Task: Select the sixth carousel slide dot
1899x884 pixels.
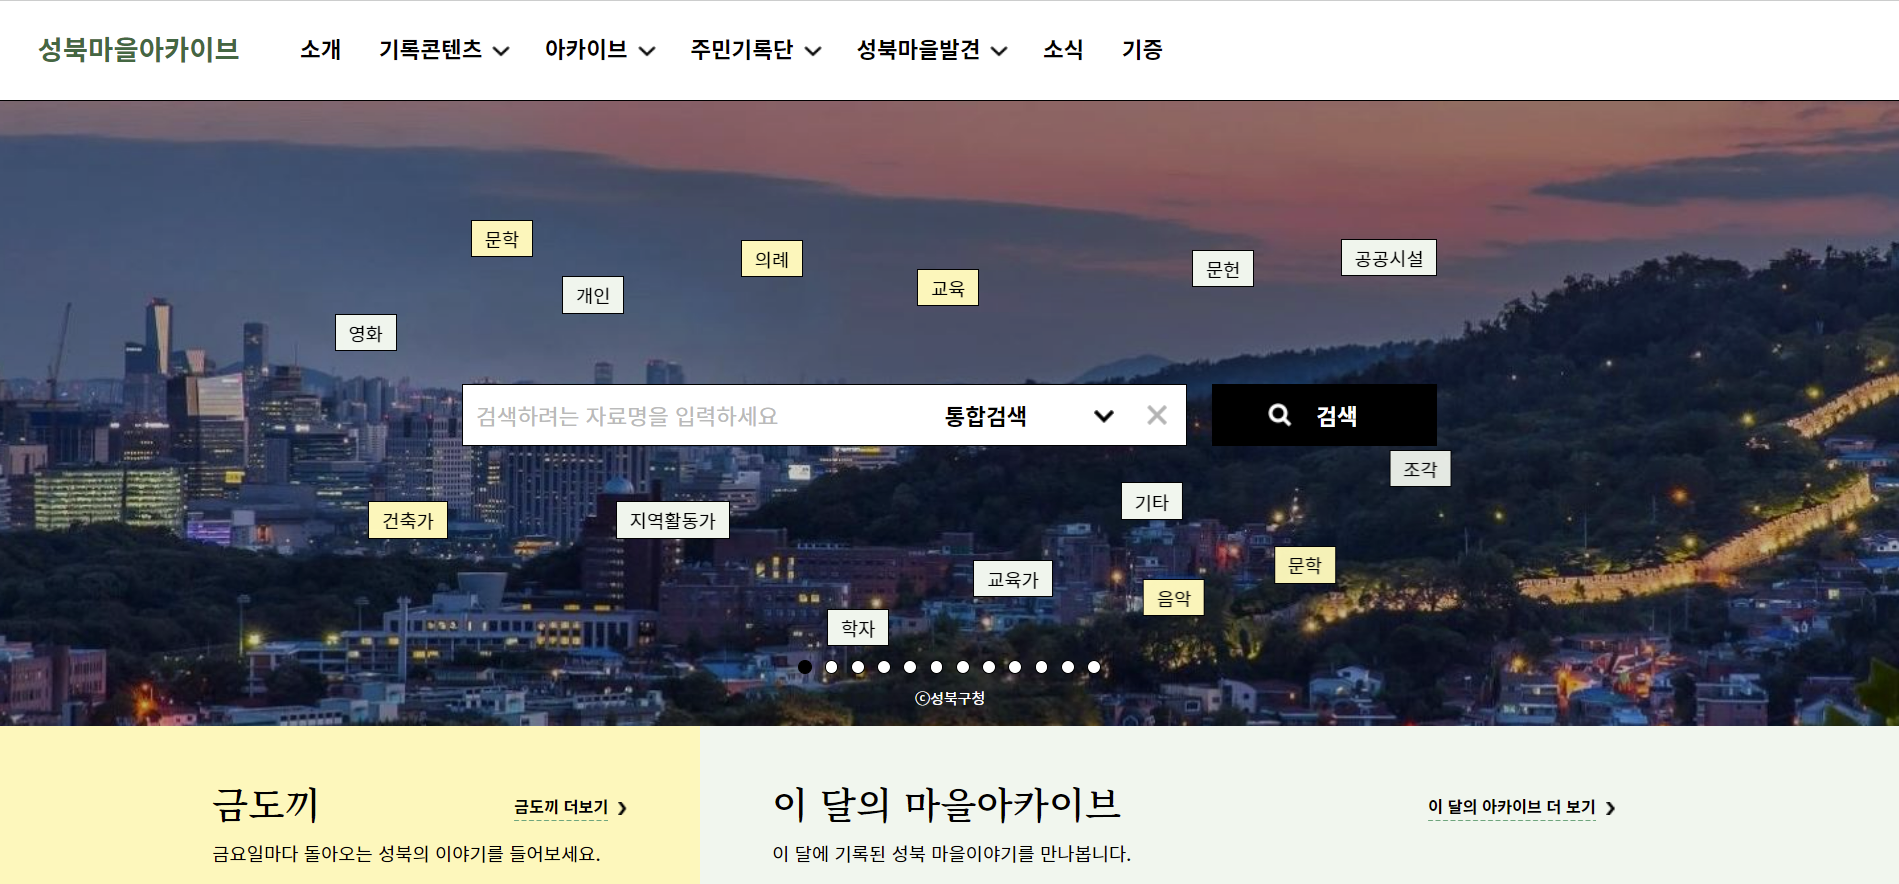Action: [x=936, y=667]
